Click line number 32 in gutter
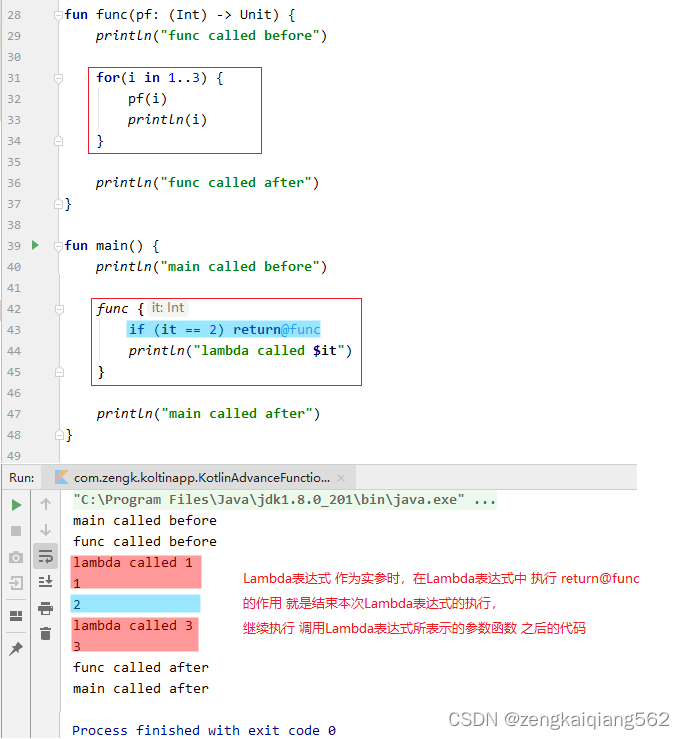Screen dimensions: 684x739 click(14, 99)
